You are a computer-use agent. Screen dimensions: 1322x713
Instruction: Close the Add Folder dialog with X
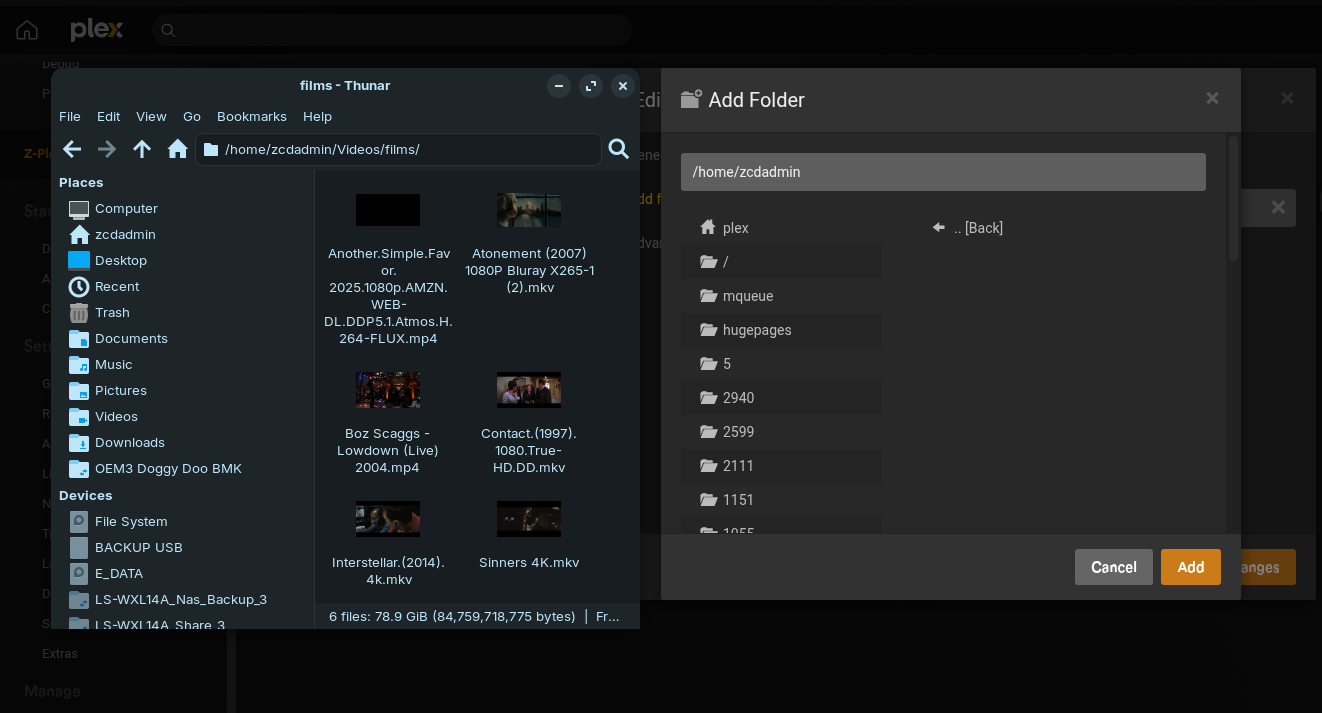1212,98
